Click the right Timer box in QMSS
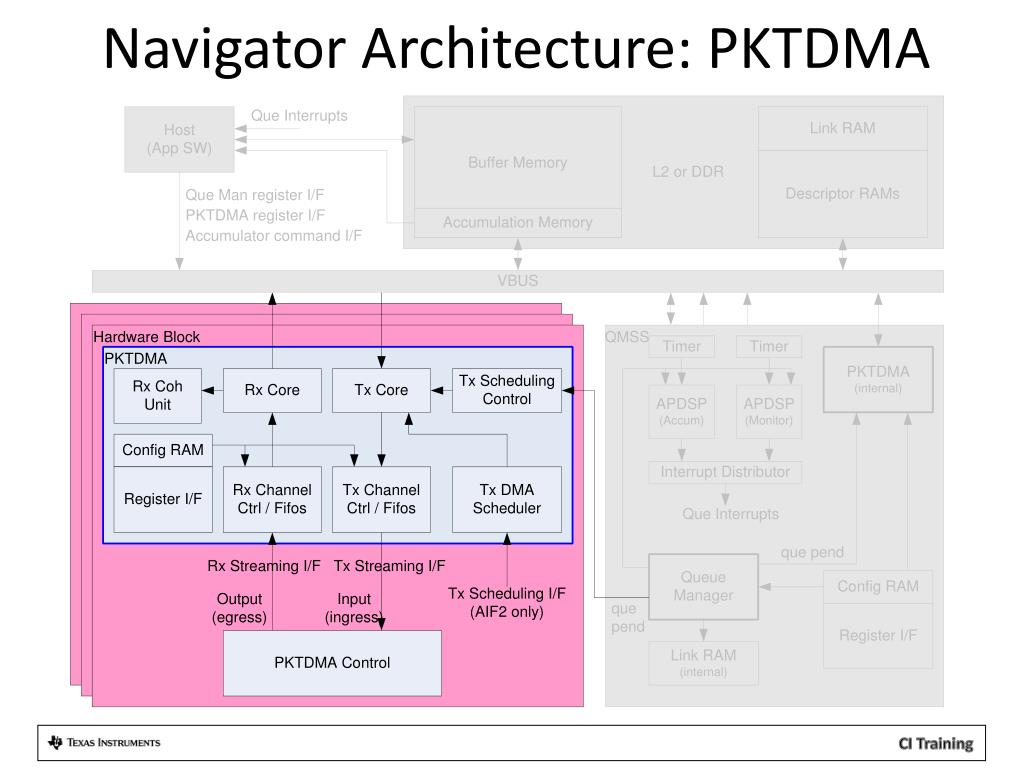 pyautogui.click(x=769, y=346)
